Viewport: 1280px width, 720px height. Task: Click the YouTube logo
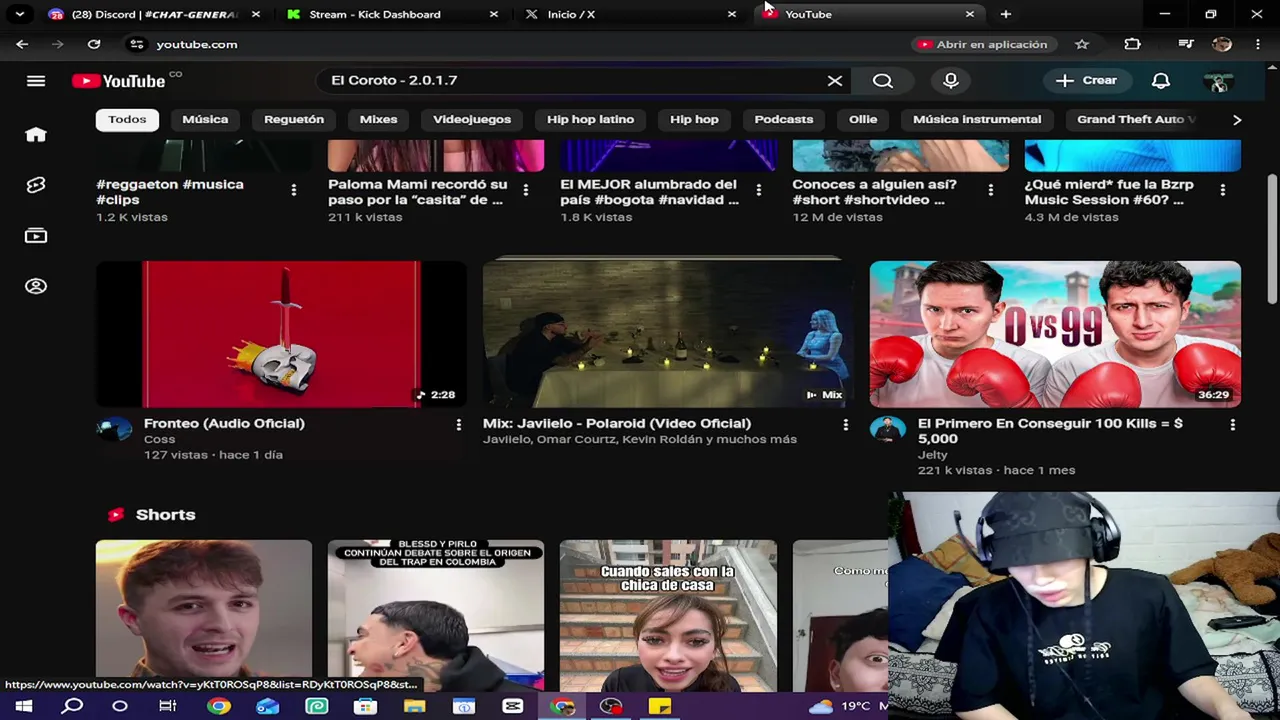coord(118,81)
